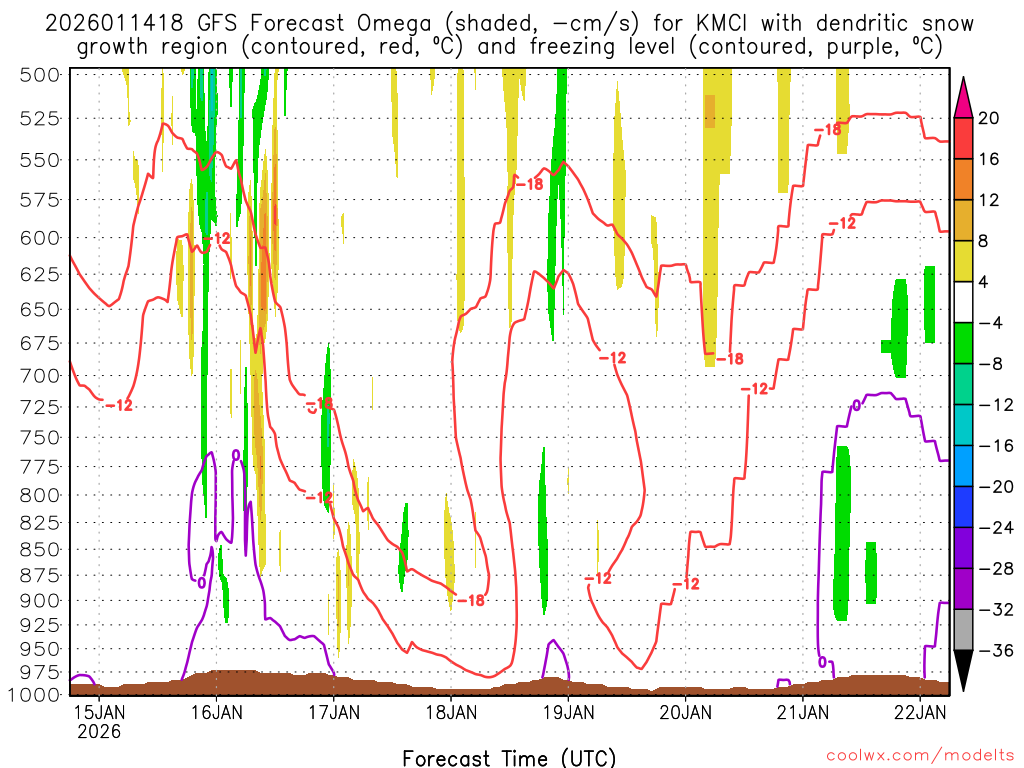Click the colorbar label -36
The height and width of the screenshot is (768, 1024).
click(996, 651)
